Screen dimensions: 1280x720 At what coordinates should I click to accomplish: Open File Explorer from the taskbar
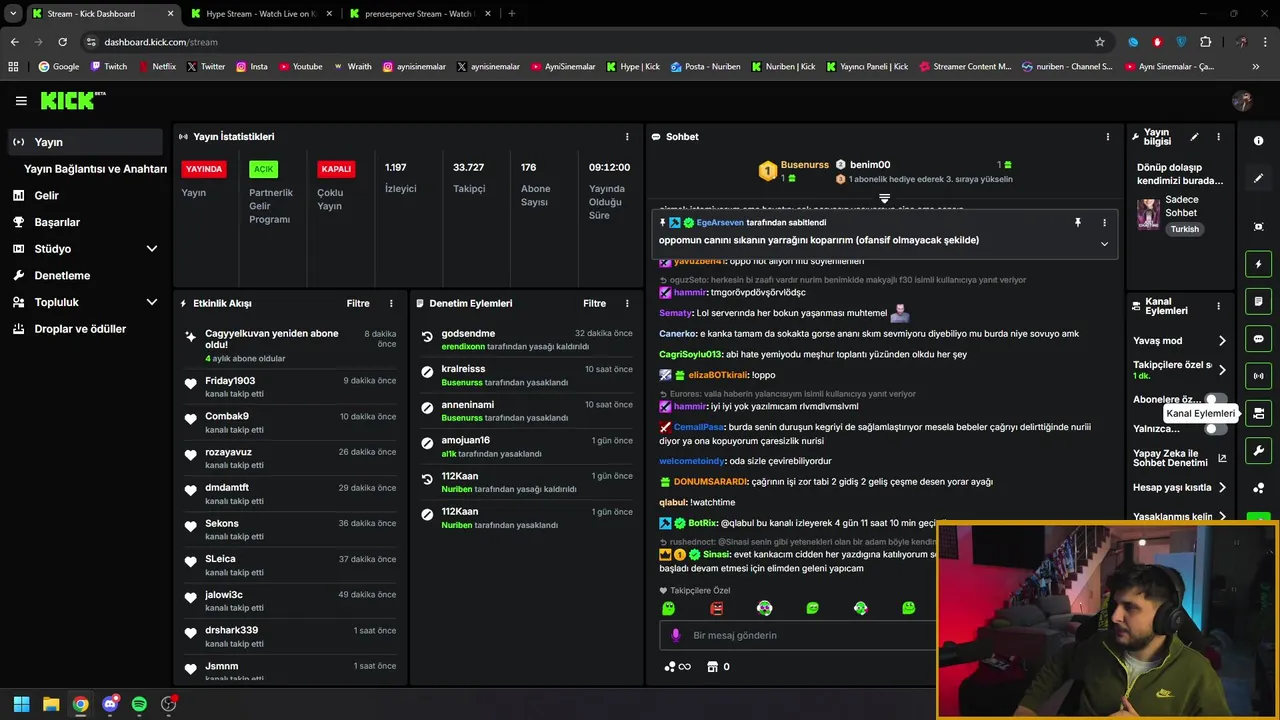pyautogui.click(x=51, y=704)
